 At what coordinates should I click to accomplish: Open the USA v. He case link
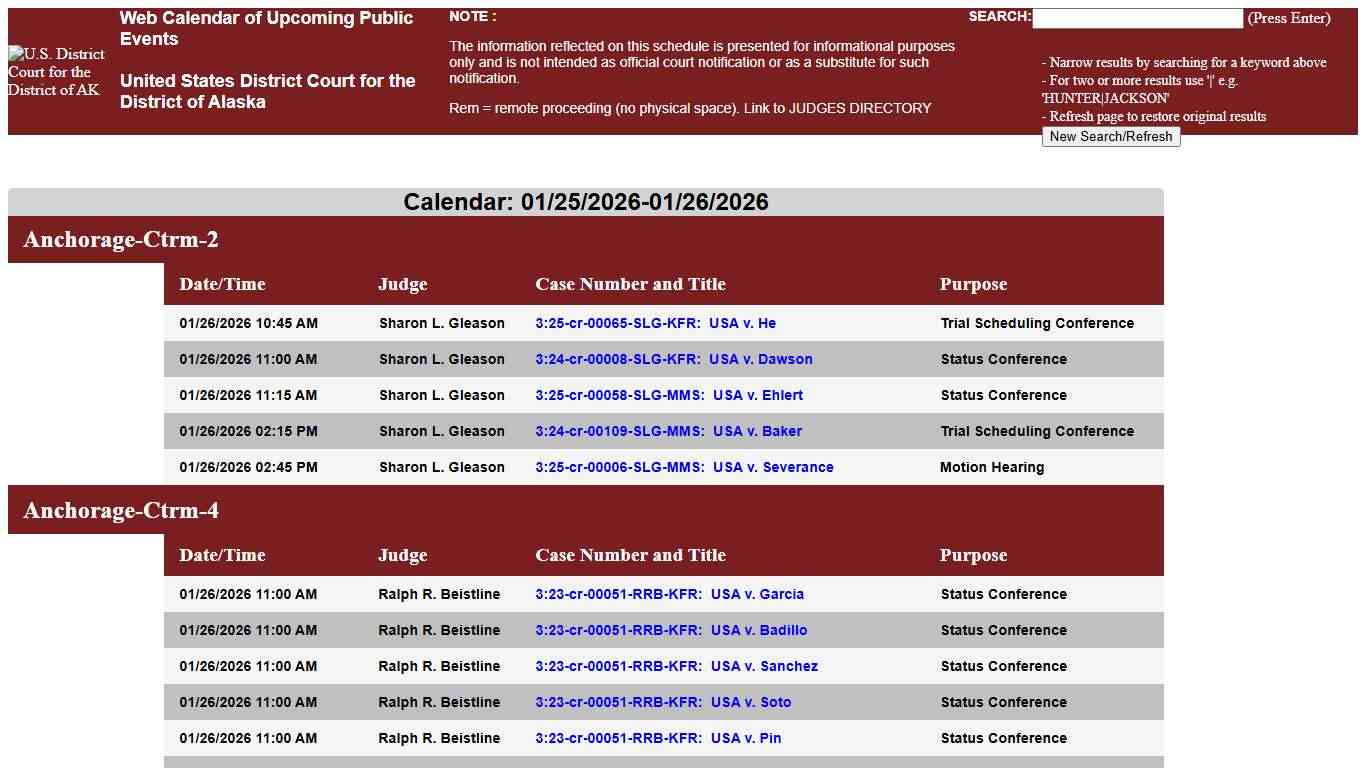coord(655,323)
